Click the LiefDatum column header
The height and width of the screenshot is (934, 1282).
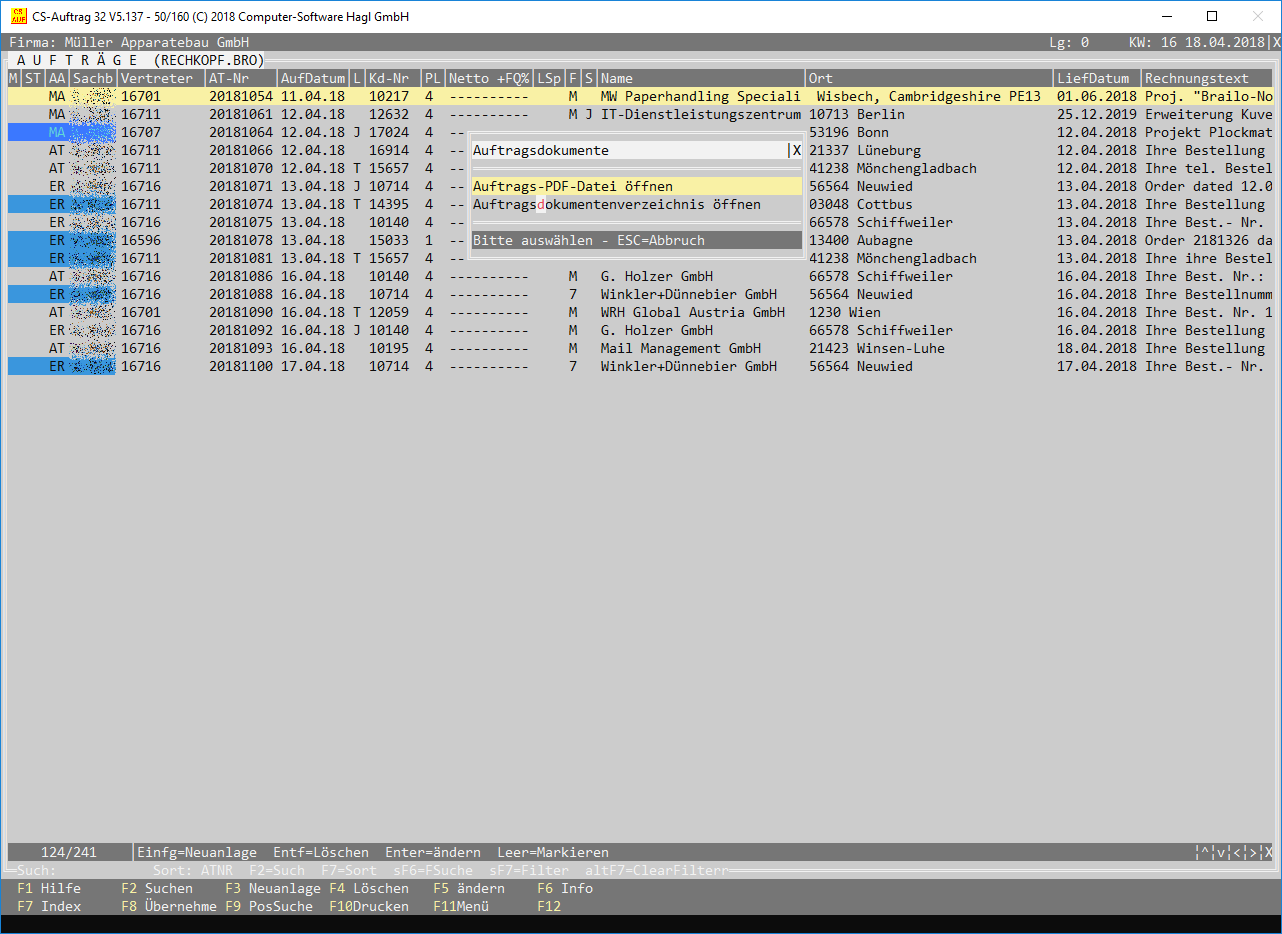pyautogui.click(x=1093, y=78)
